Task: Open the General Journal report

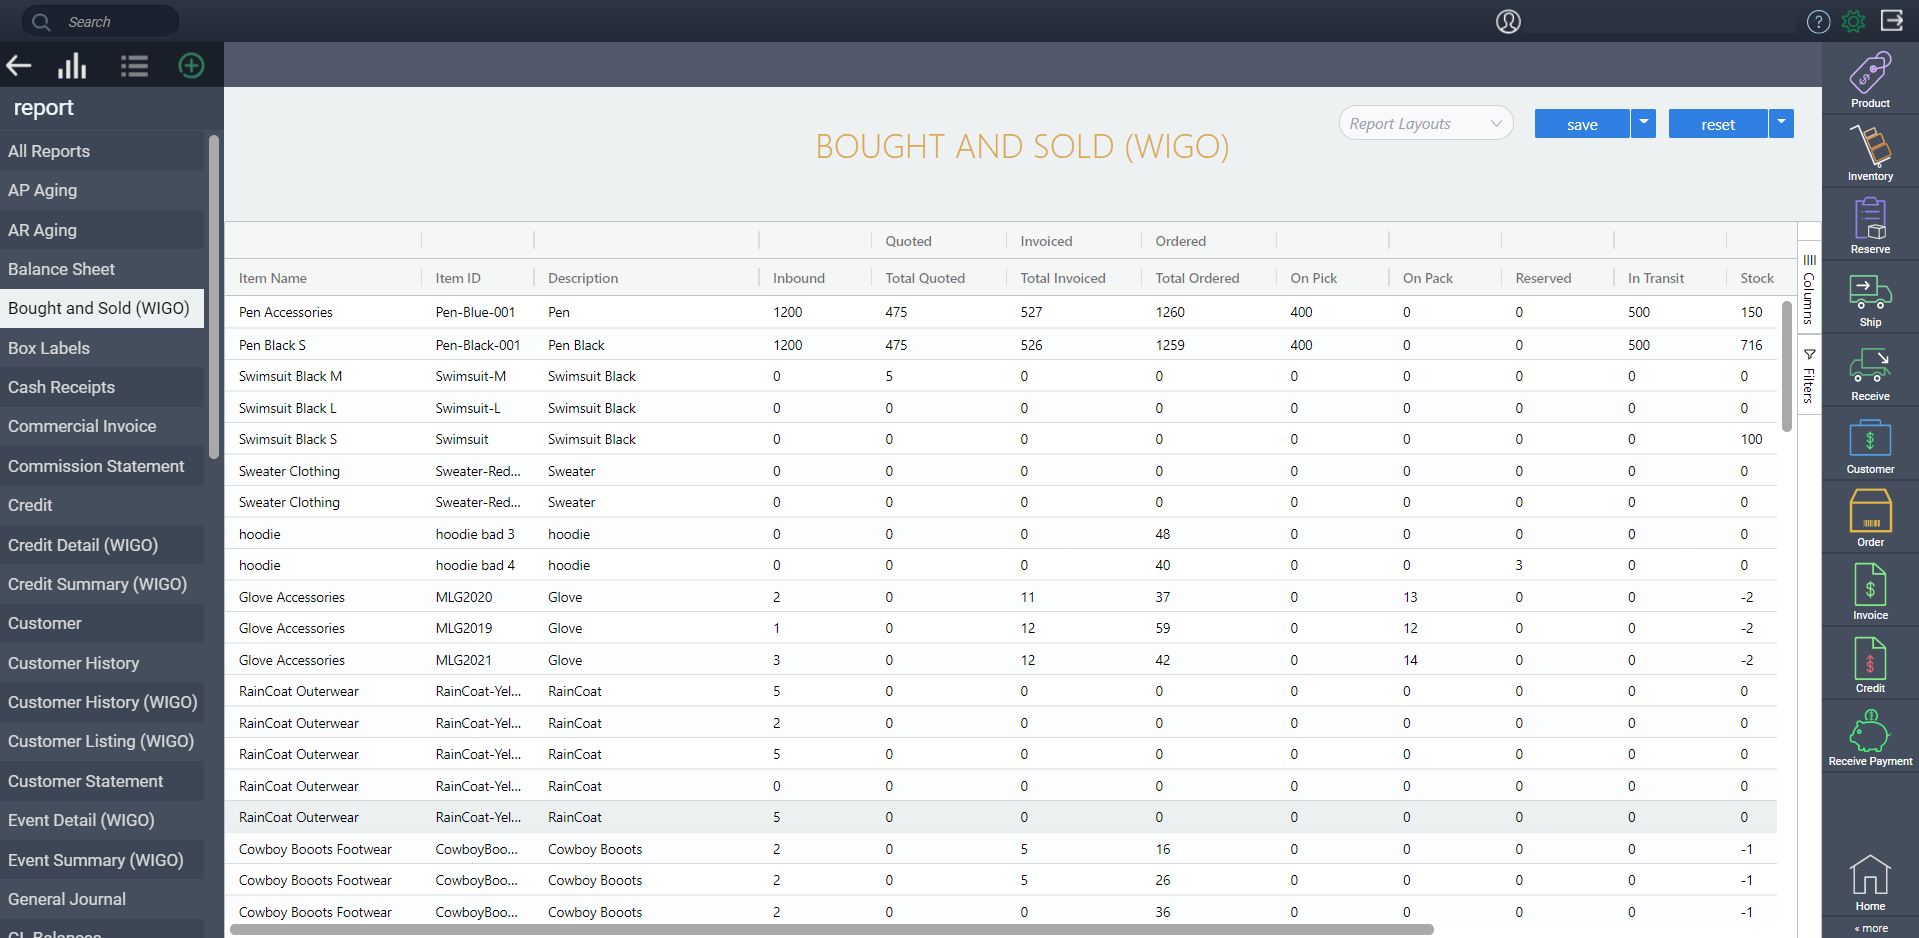Action: (x=102, y=899)
